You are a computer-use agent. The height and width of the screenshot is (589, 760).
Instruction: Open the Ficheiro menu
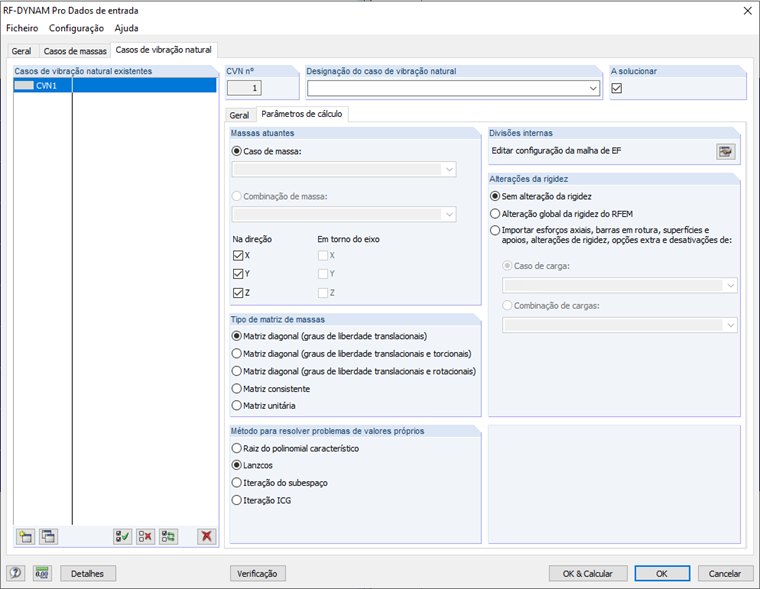[x=22, y=28]
